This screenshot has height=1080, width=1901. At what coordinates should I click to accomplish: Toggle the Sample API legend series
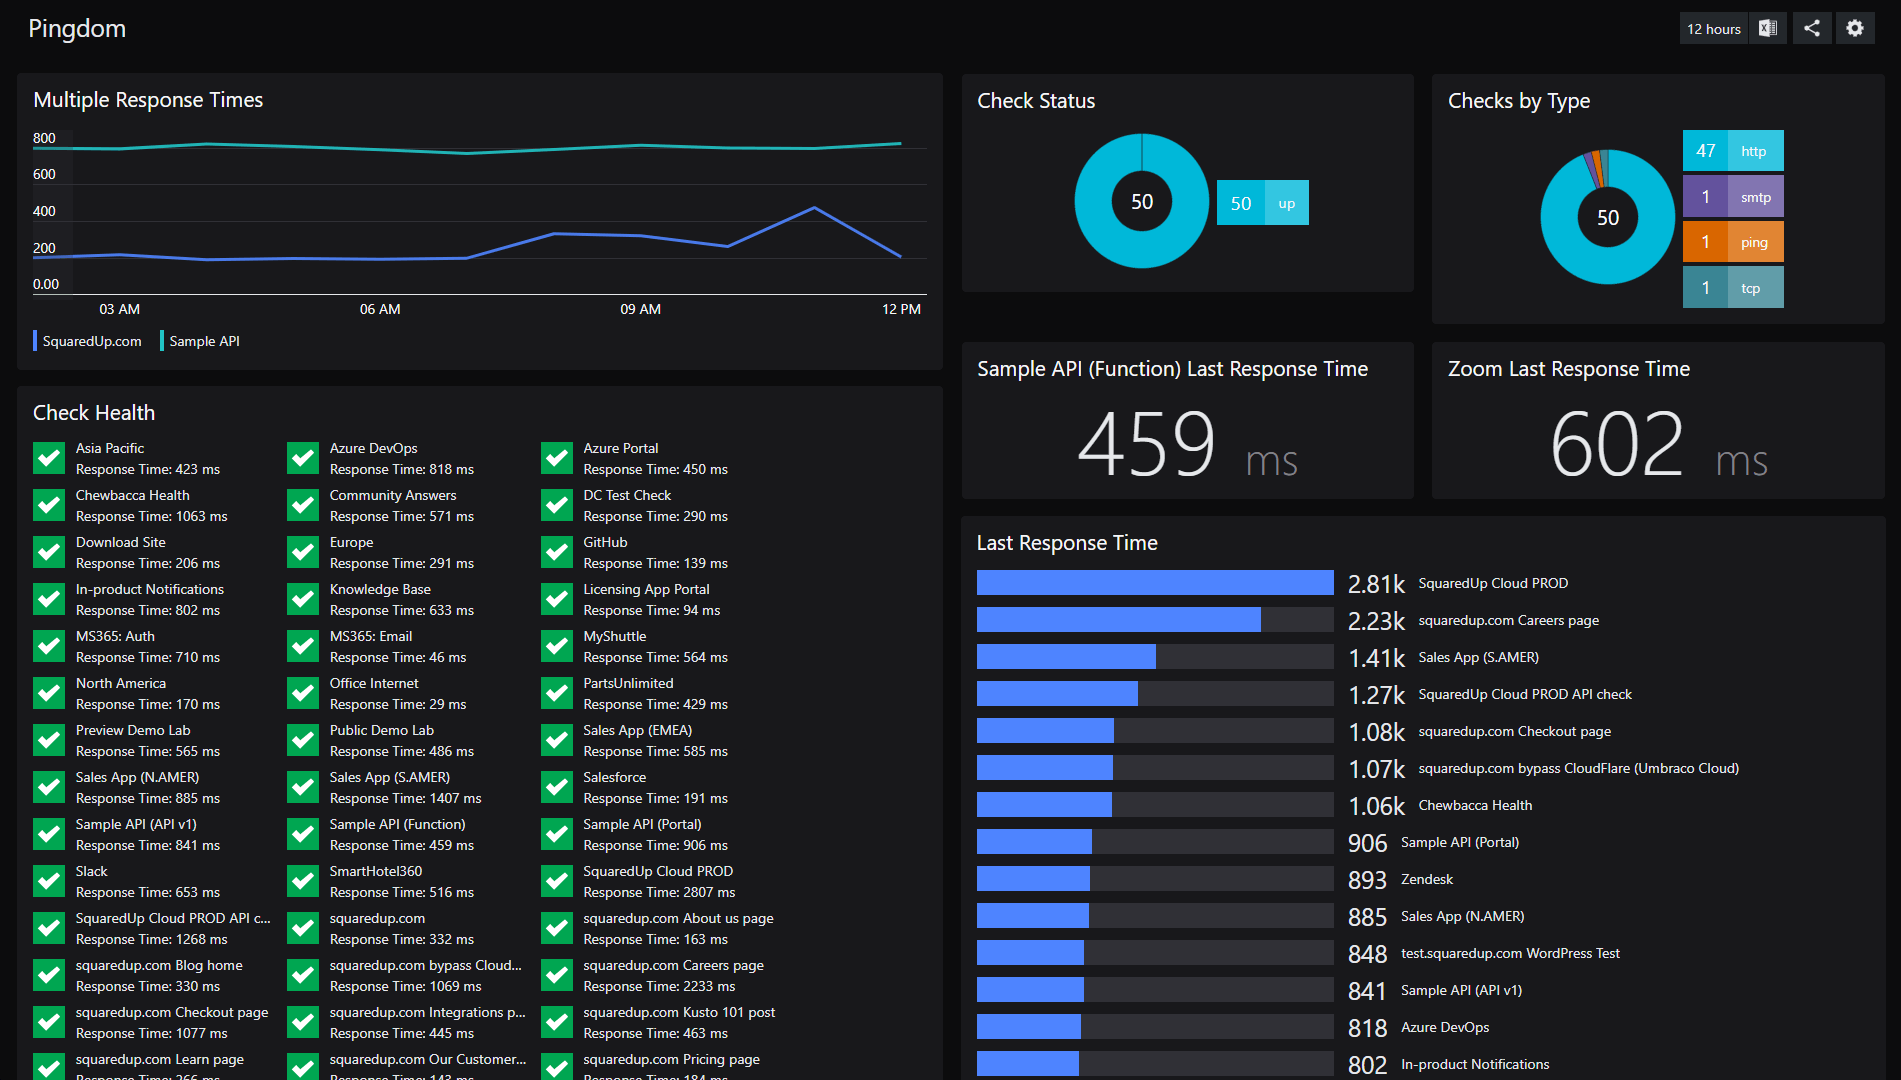tap(204, 341)
